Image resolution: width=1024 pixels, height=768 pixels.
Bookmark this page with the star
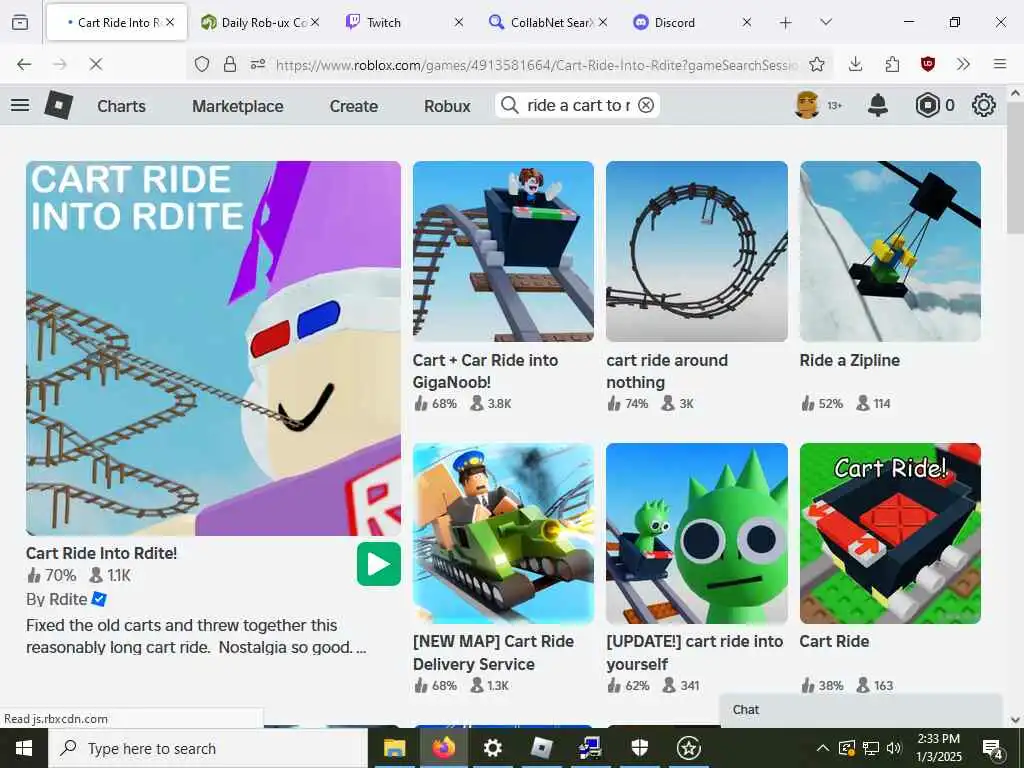[x=816, y=64]
